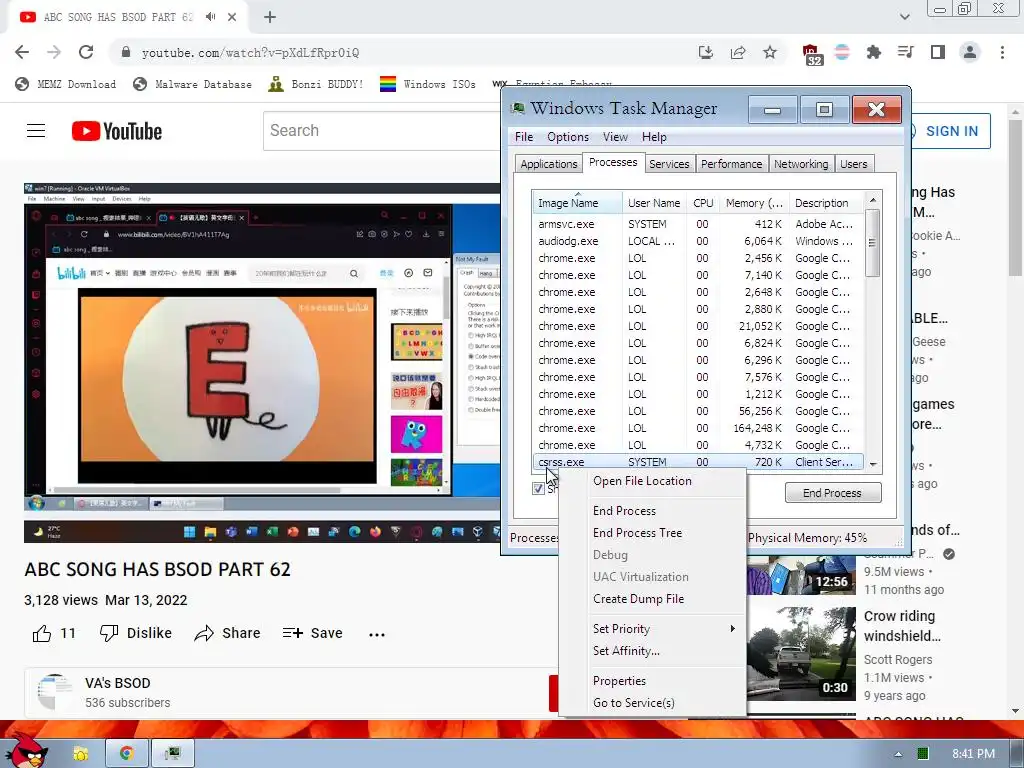Click the Chrome taskbar icon
This screenshot has width=1024, height=768.
(x=127, y=753)
